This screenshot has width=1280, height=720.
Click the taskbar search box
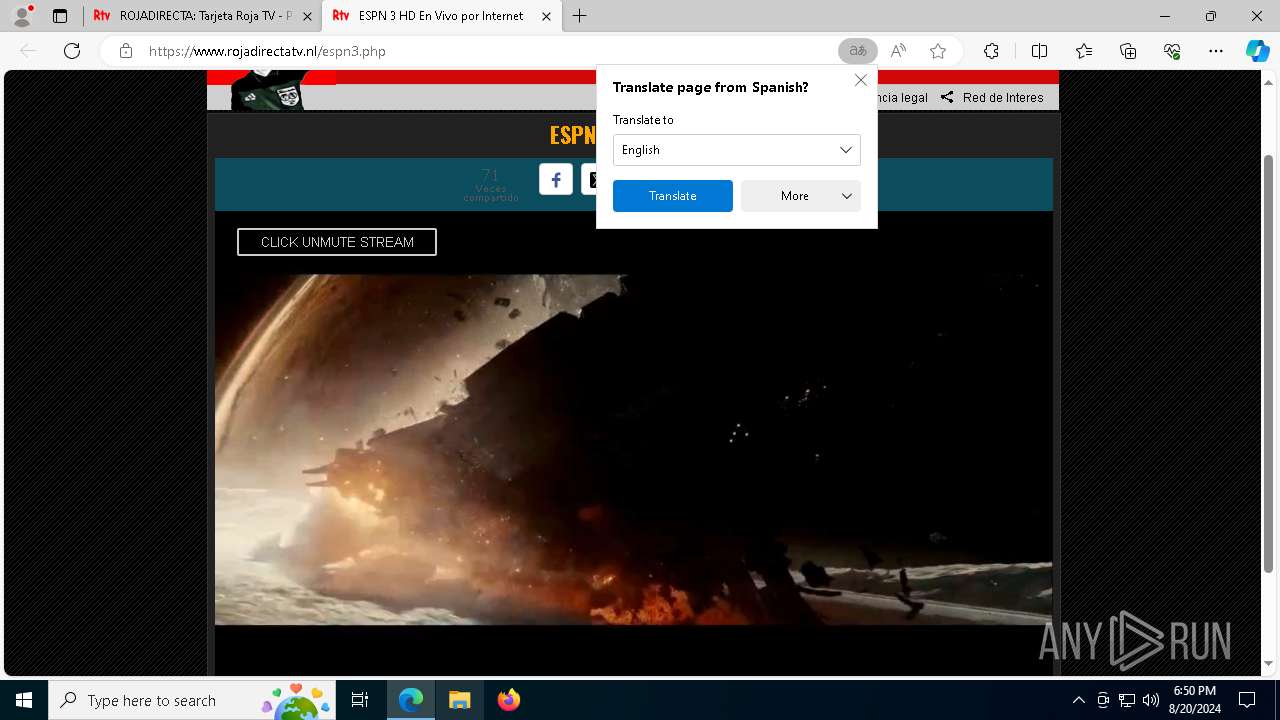[x=192, y=700]
